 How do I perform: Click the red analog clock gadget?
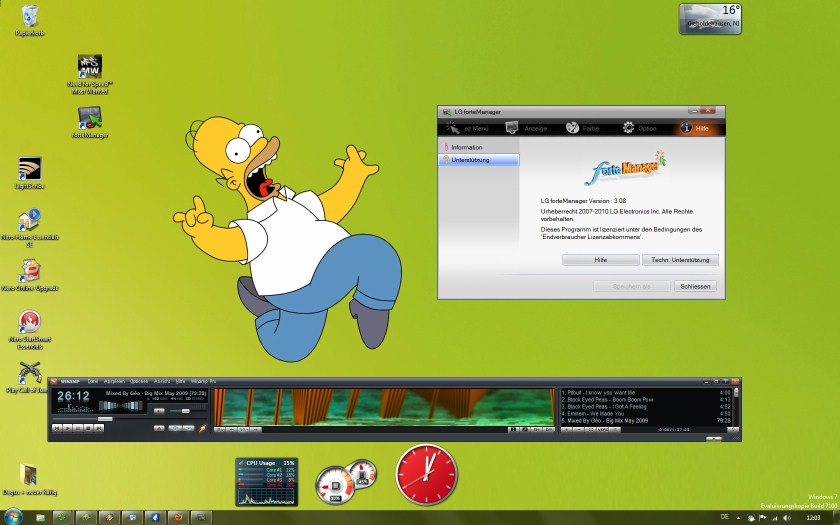[425, 474]
